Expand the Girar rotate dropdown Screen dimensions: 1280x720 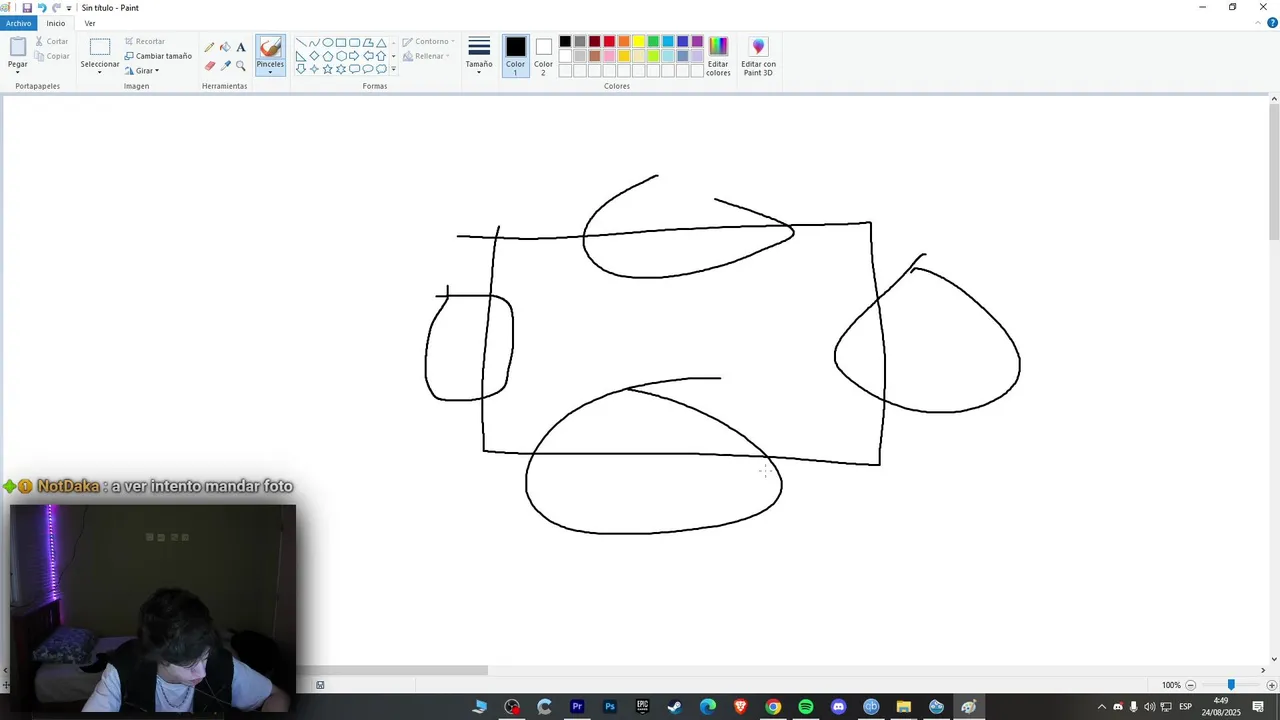tap(157, 71)
